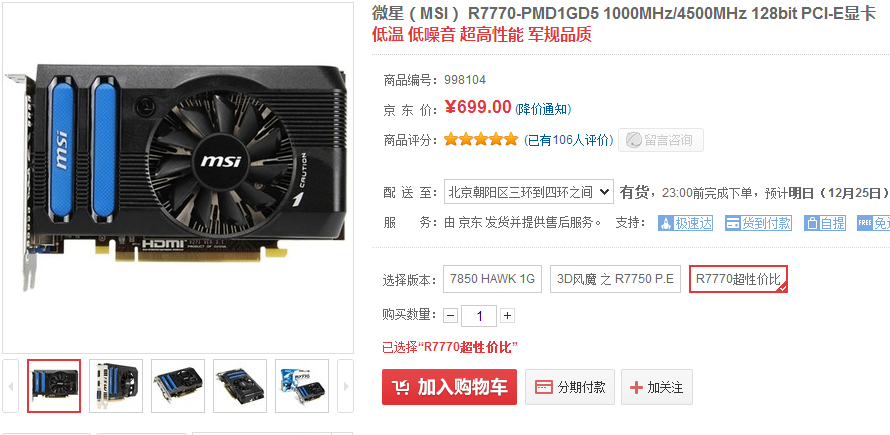Click the 自提 self-pickup bag icon
This screenshot has height=435, width=890.
[x=812, y=223]
